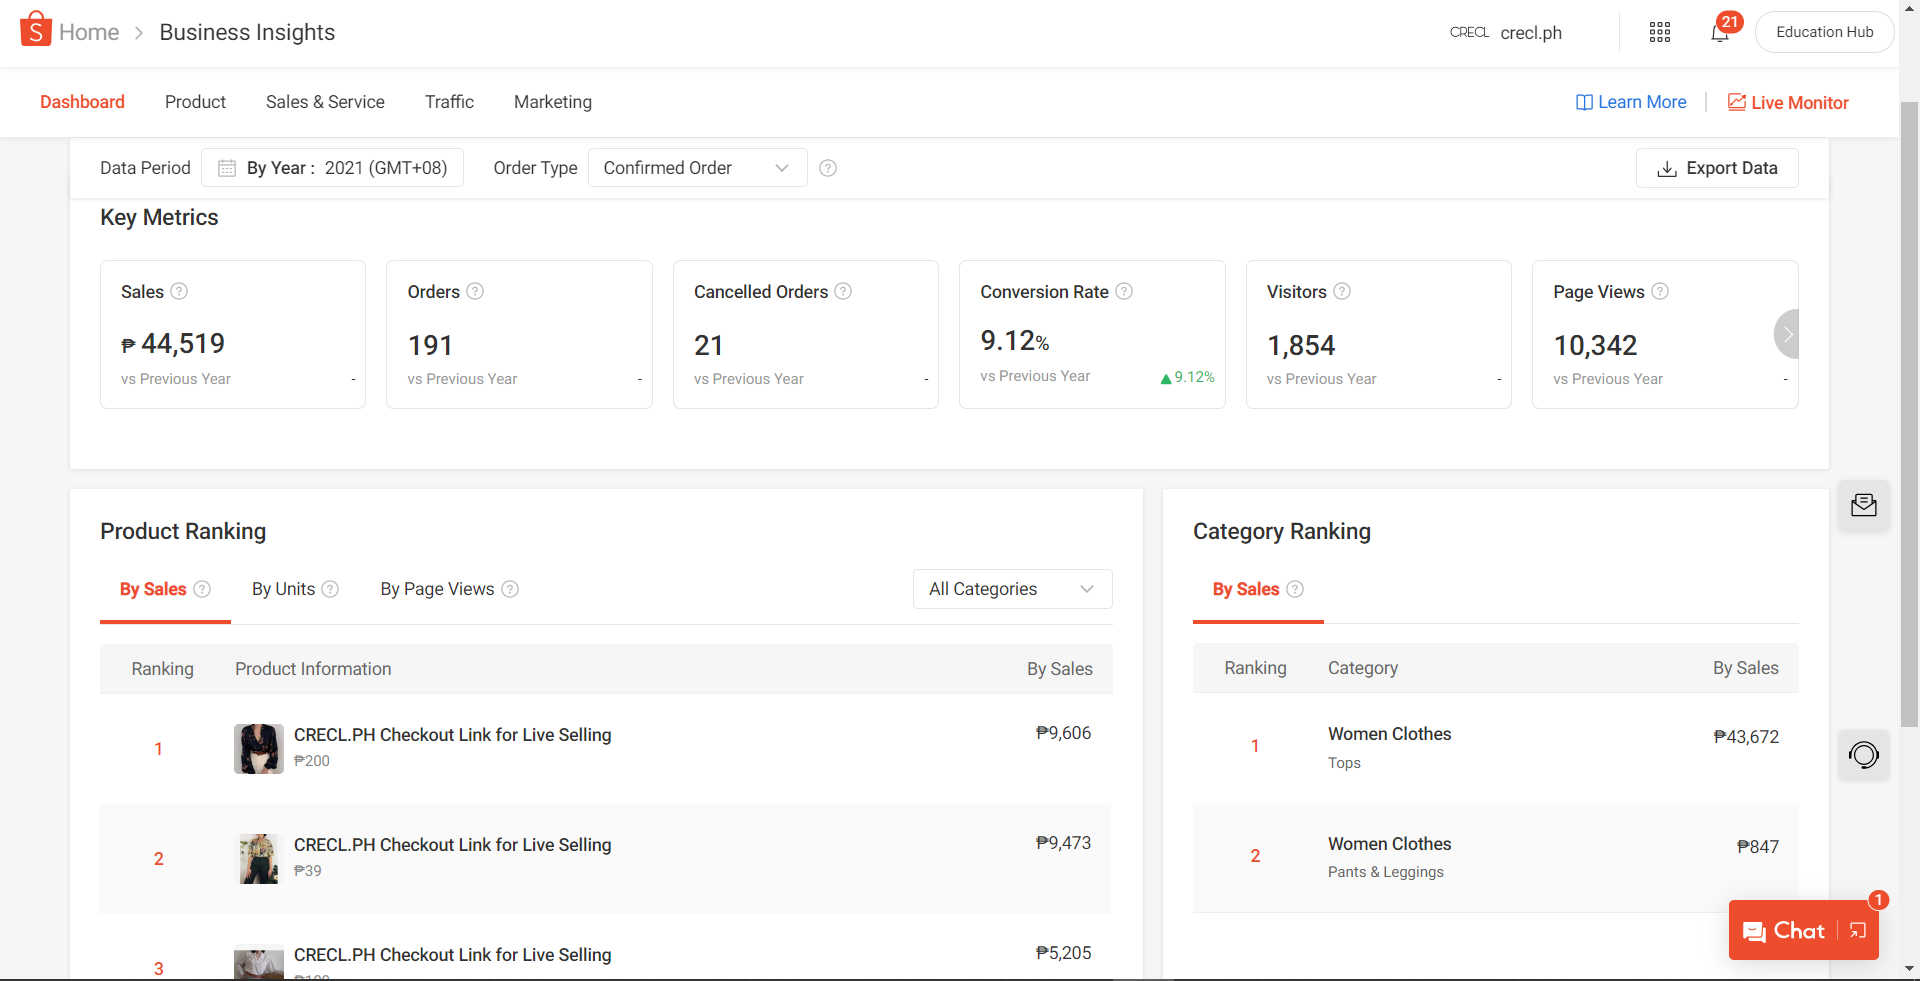The image size is (1920, 981).
Task: Click the Cancelled Orders help icon
Action: (x=843, y=291)
